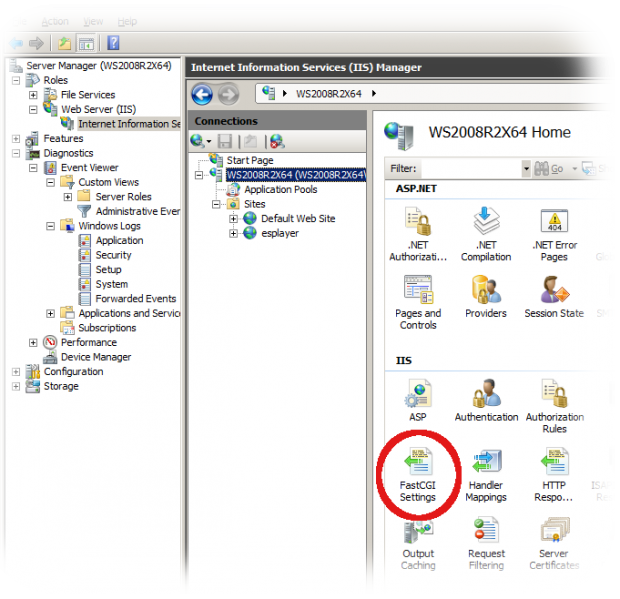Expand the Storage node
The height and width of the screenshot is (599, 620).
[16, 386]
